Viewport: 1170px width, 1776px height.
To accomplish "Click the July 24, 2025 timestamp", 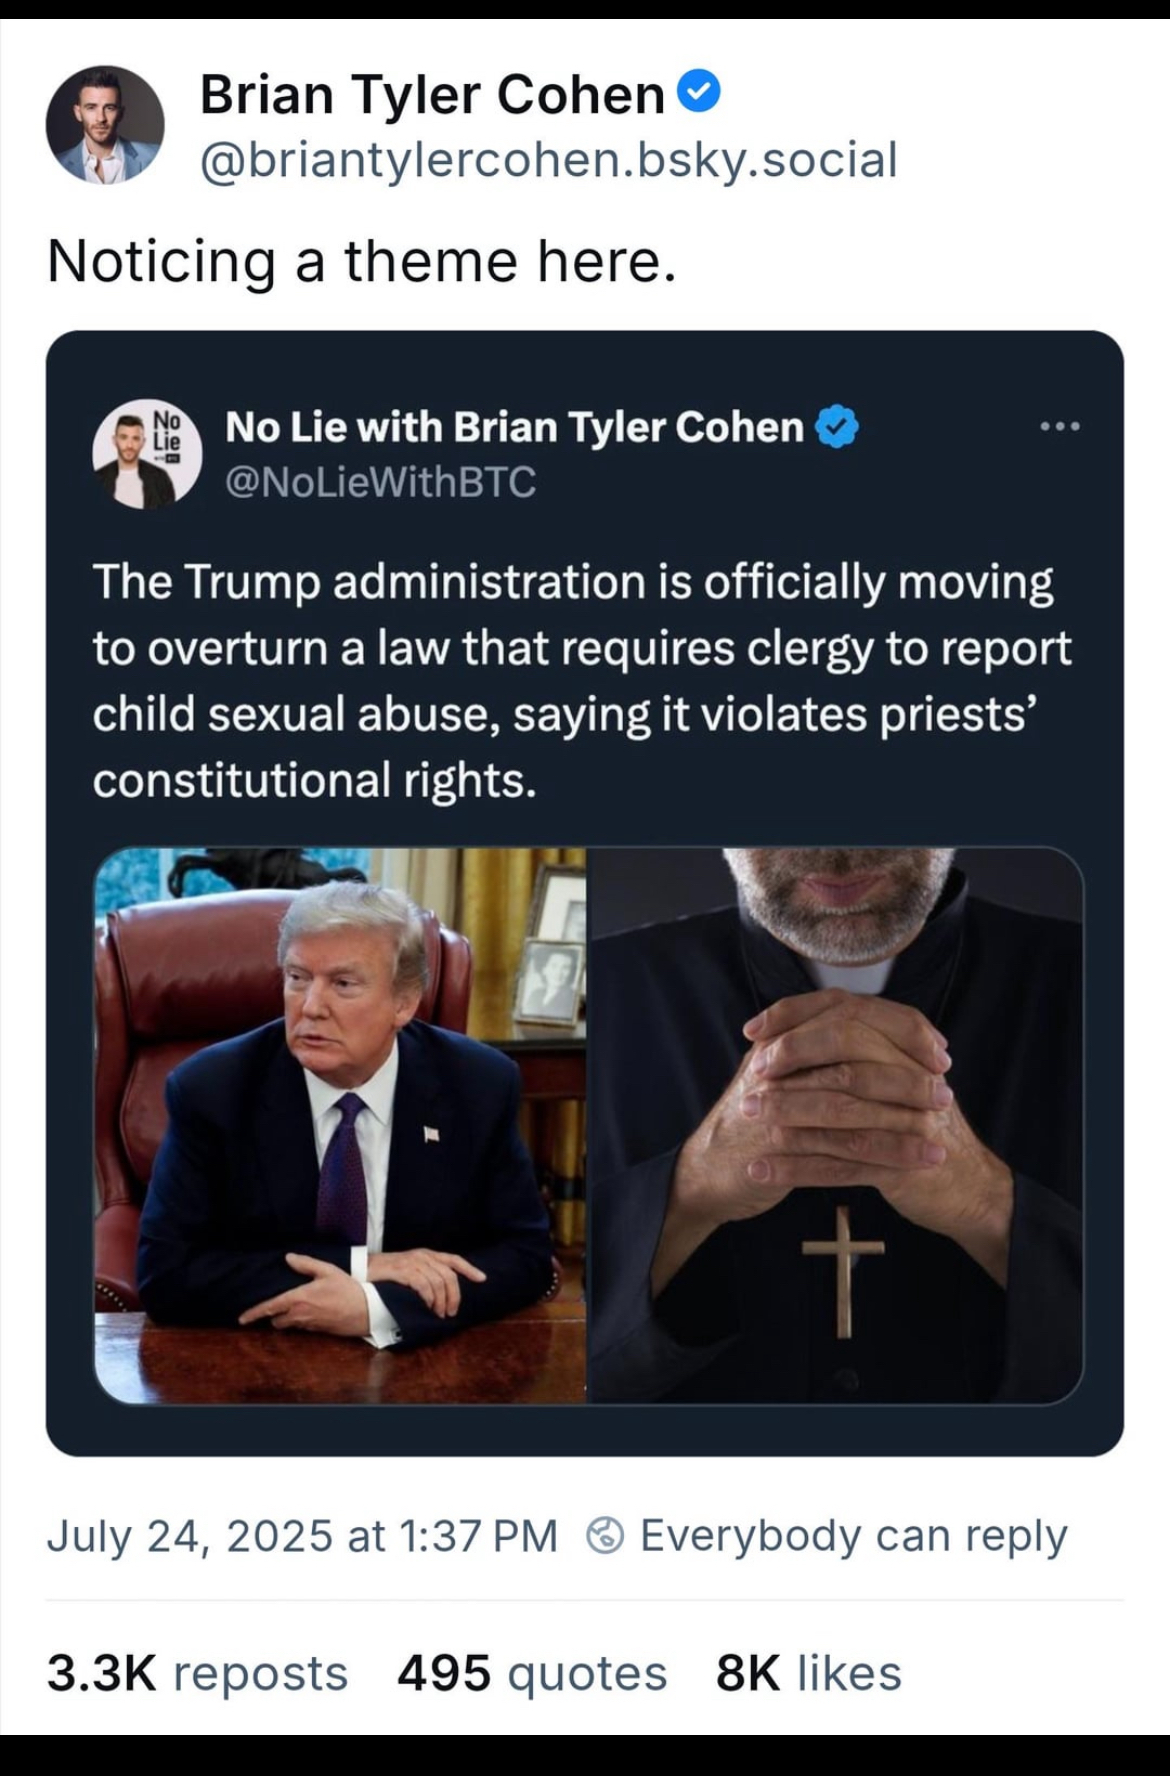I will point(302,1535).
